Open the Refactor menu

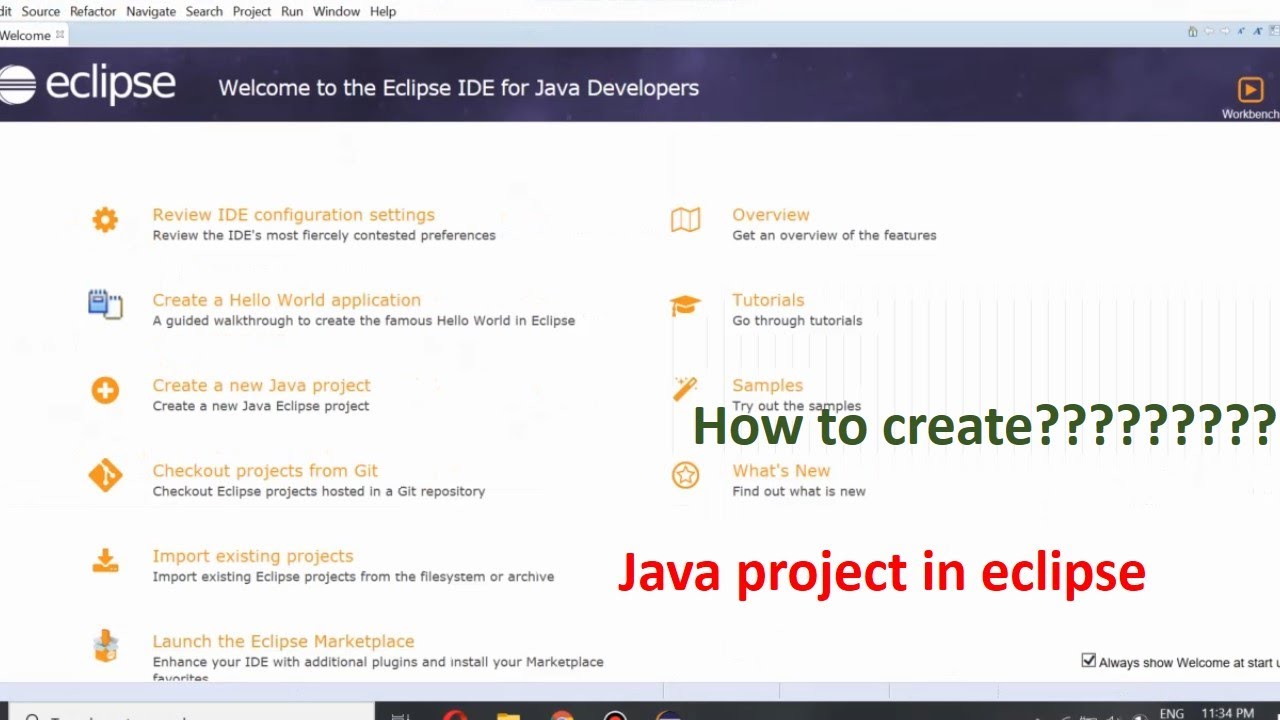point(93,11)
